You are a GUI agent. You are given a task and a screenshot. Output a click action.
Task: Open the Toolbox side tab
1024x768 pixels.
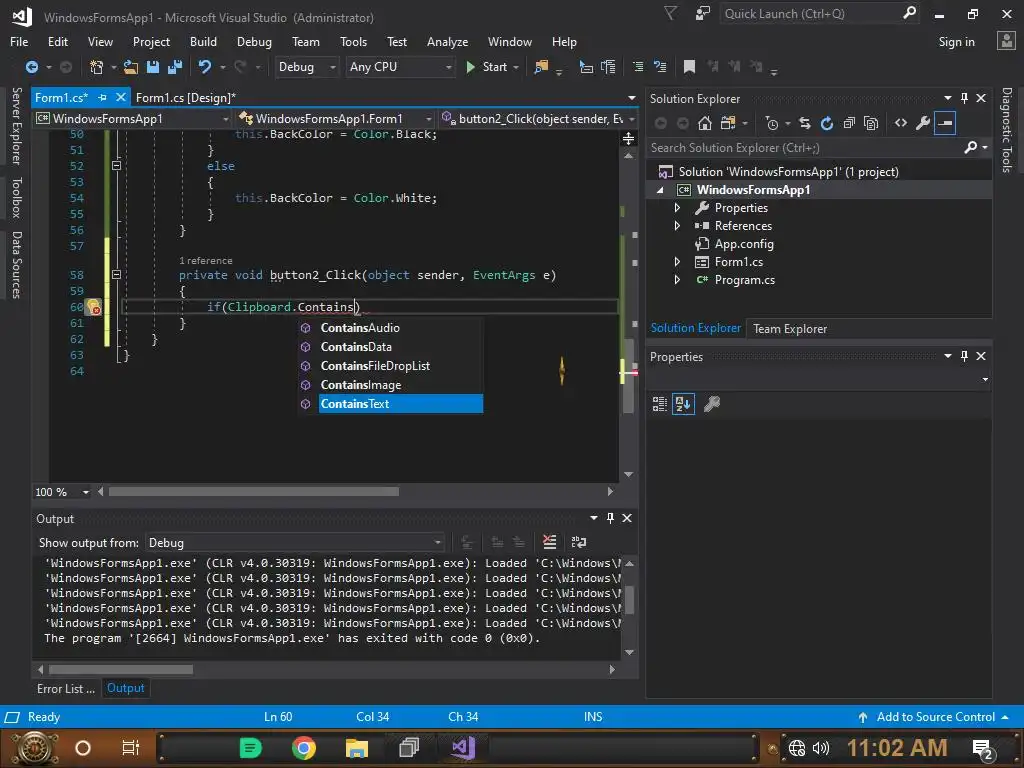click(16, 197)
